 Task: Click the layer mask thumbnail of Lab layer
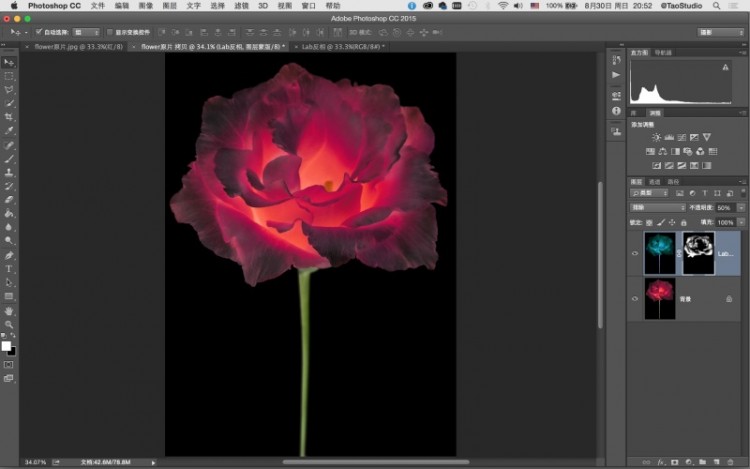[x=697, y=253]
